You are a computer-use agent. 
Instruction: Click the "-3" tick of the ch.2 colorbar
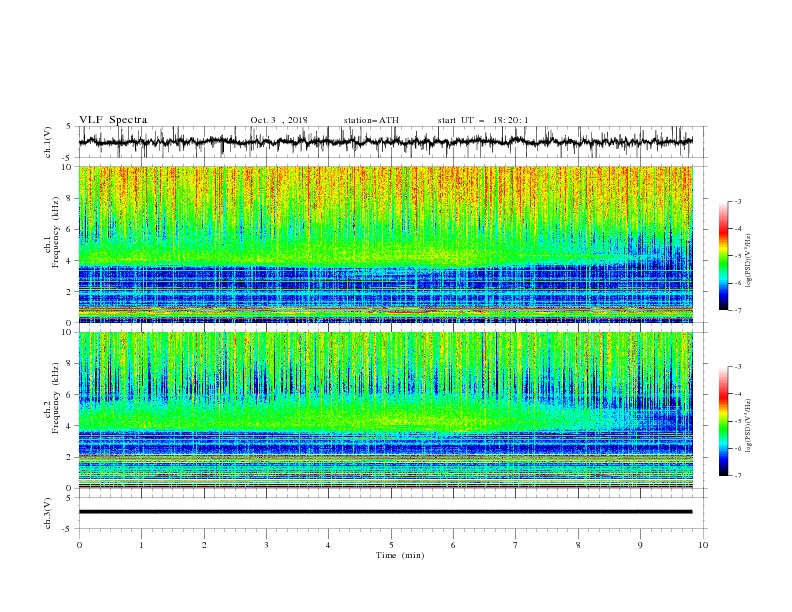(738, 367)
